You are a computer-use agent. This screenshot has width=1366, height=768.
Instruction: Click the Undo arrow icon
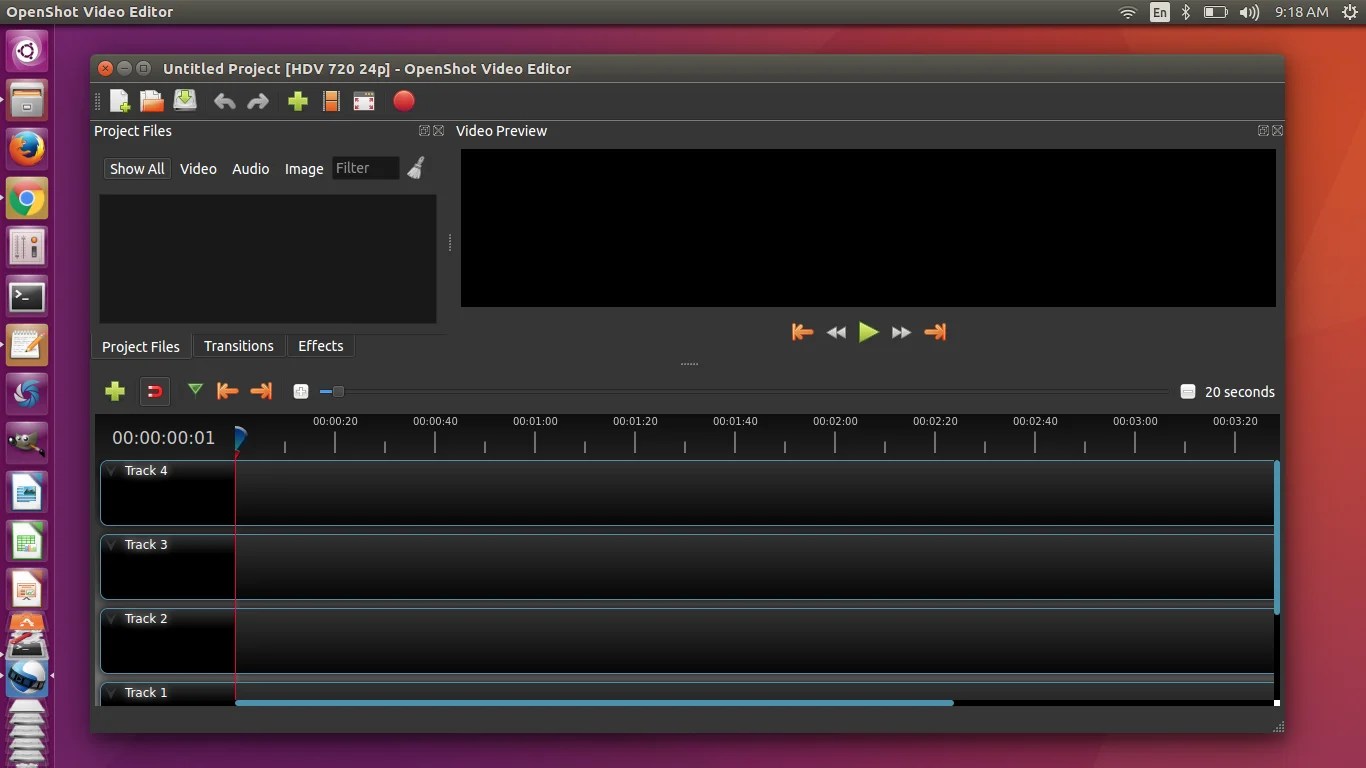pos(224,101)
